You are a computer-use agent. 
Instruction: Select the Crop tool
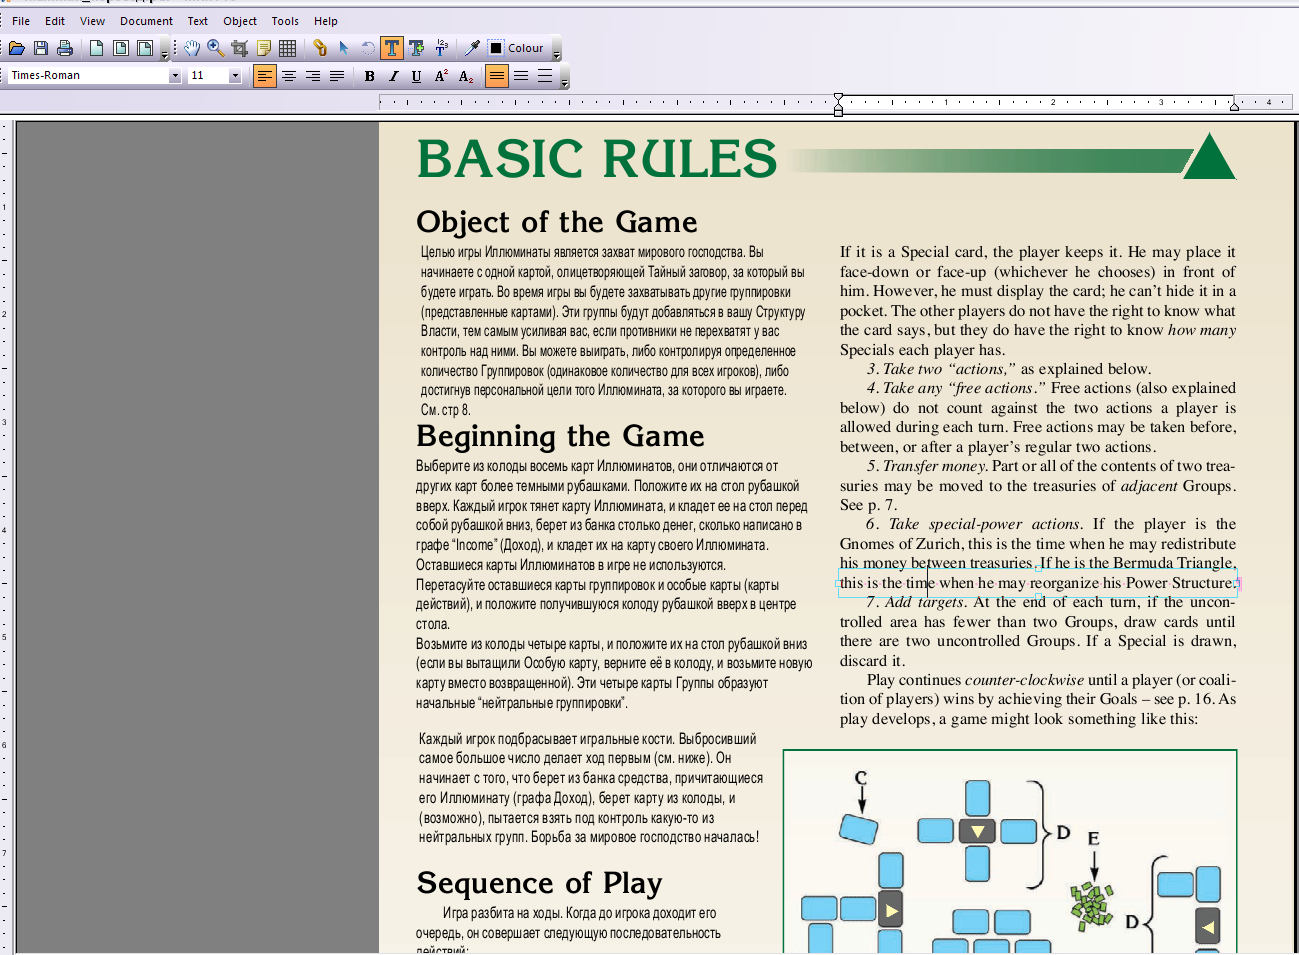[240, 48]
